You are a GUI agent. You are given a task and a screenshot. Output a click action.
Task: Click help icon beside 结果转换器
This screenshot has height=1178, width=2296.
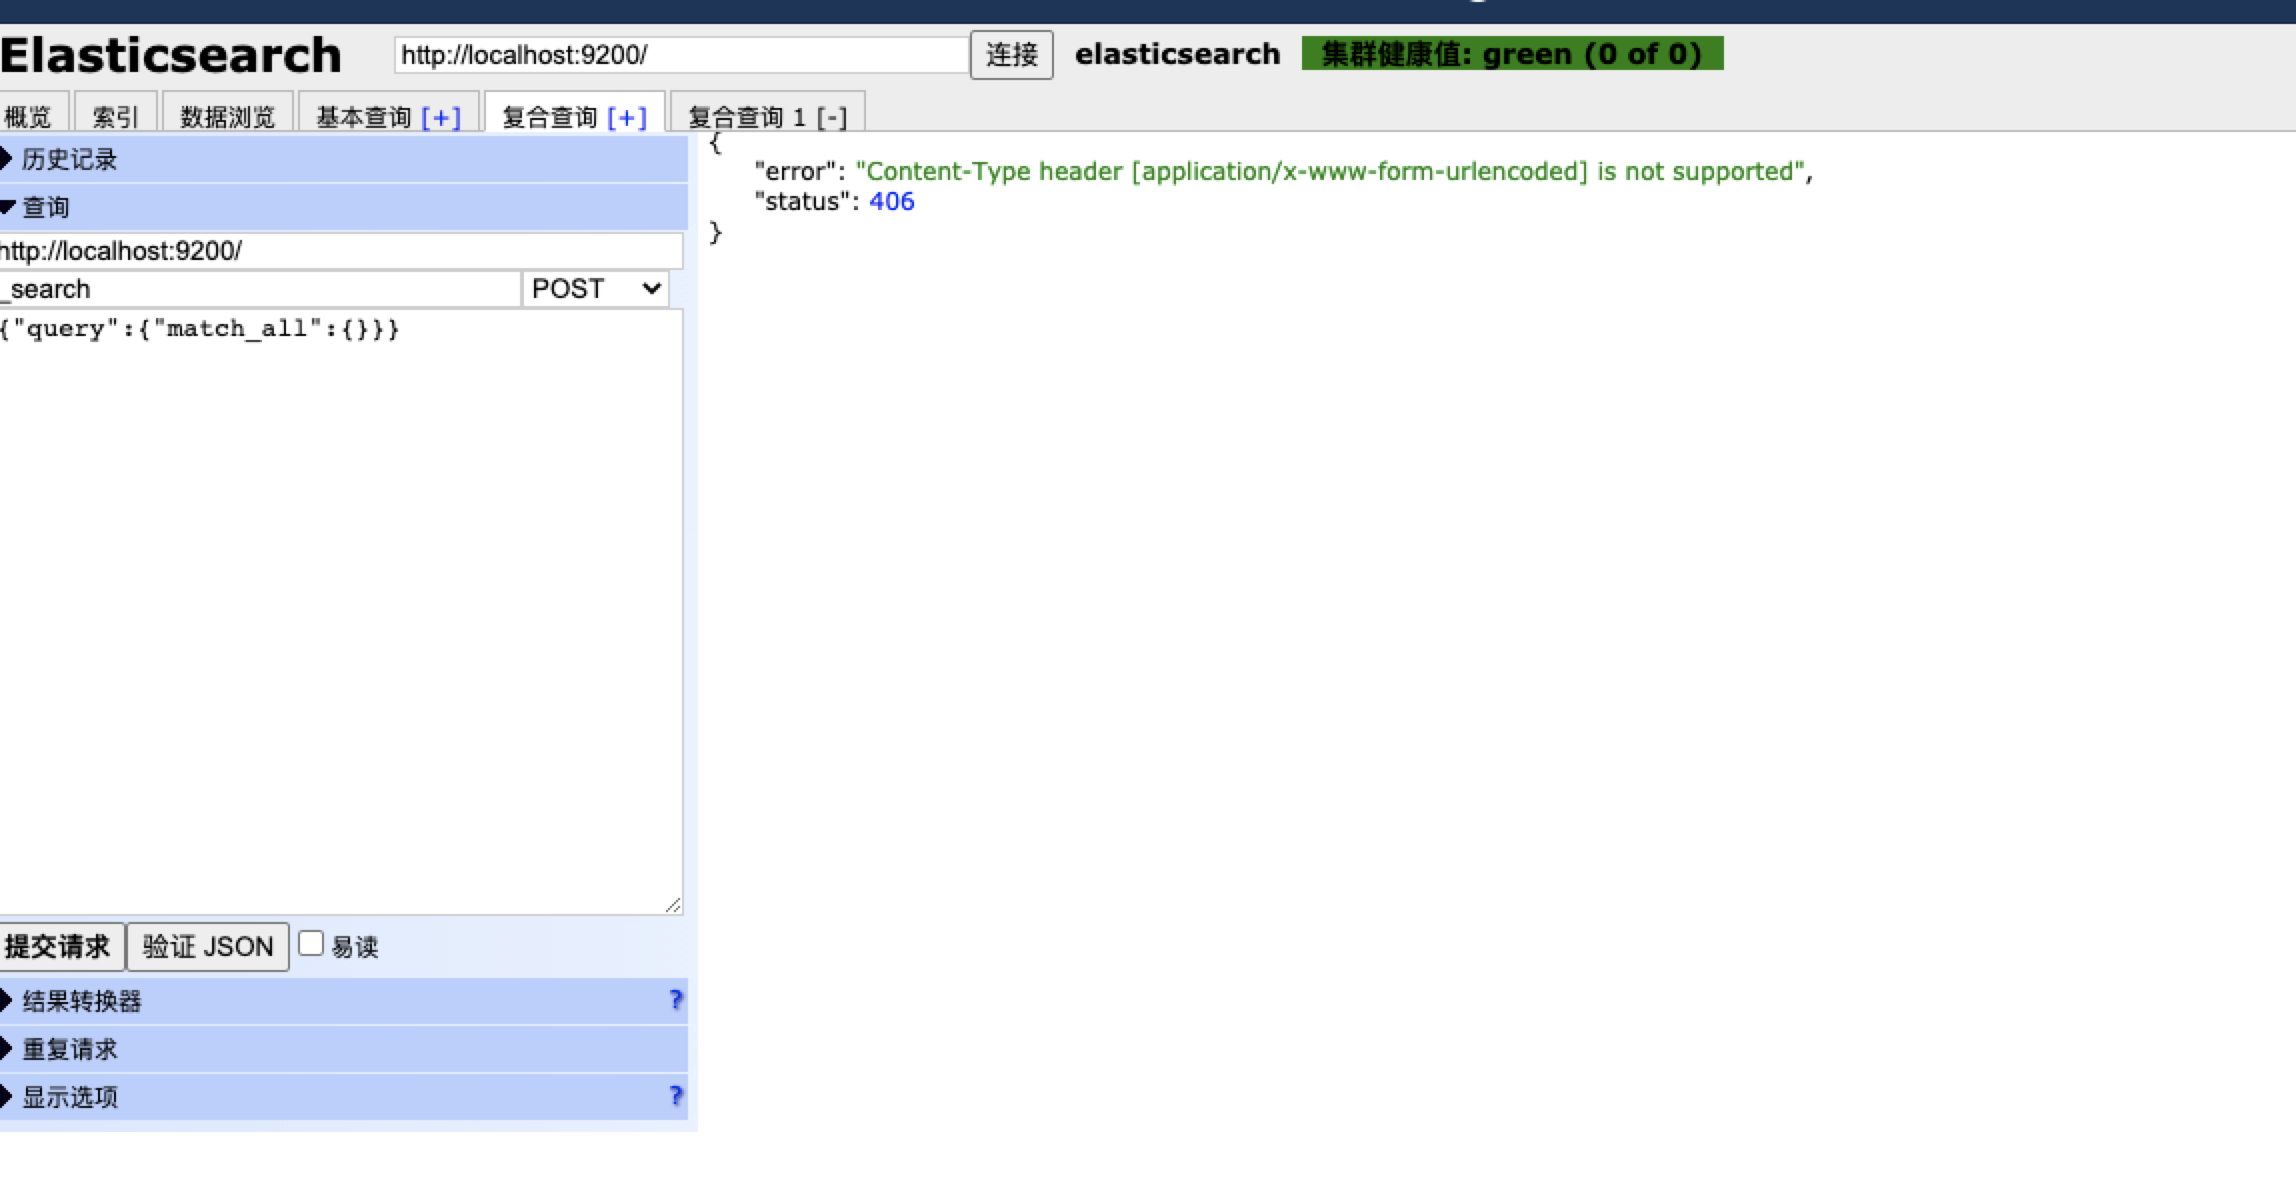676,999
